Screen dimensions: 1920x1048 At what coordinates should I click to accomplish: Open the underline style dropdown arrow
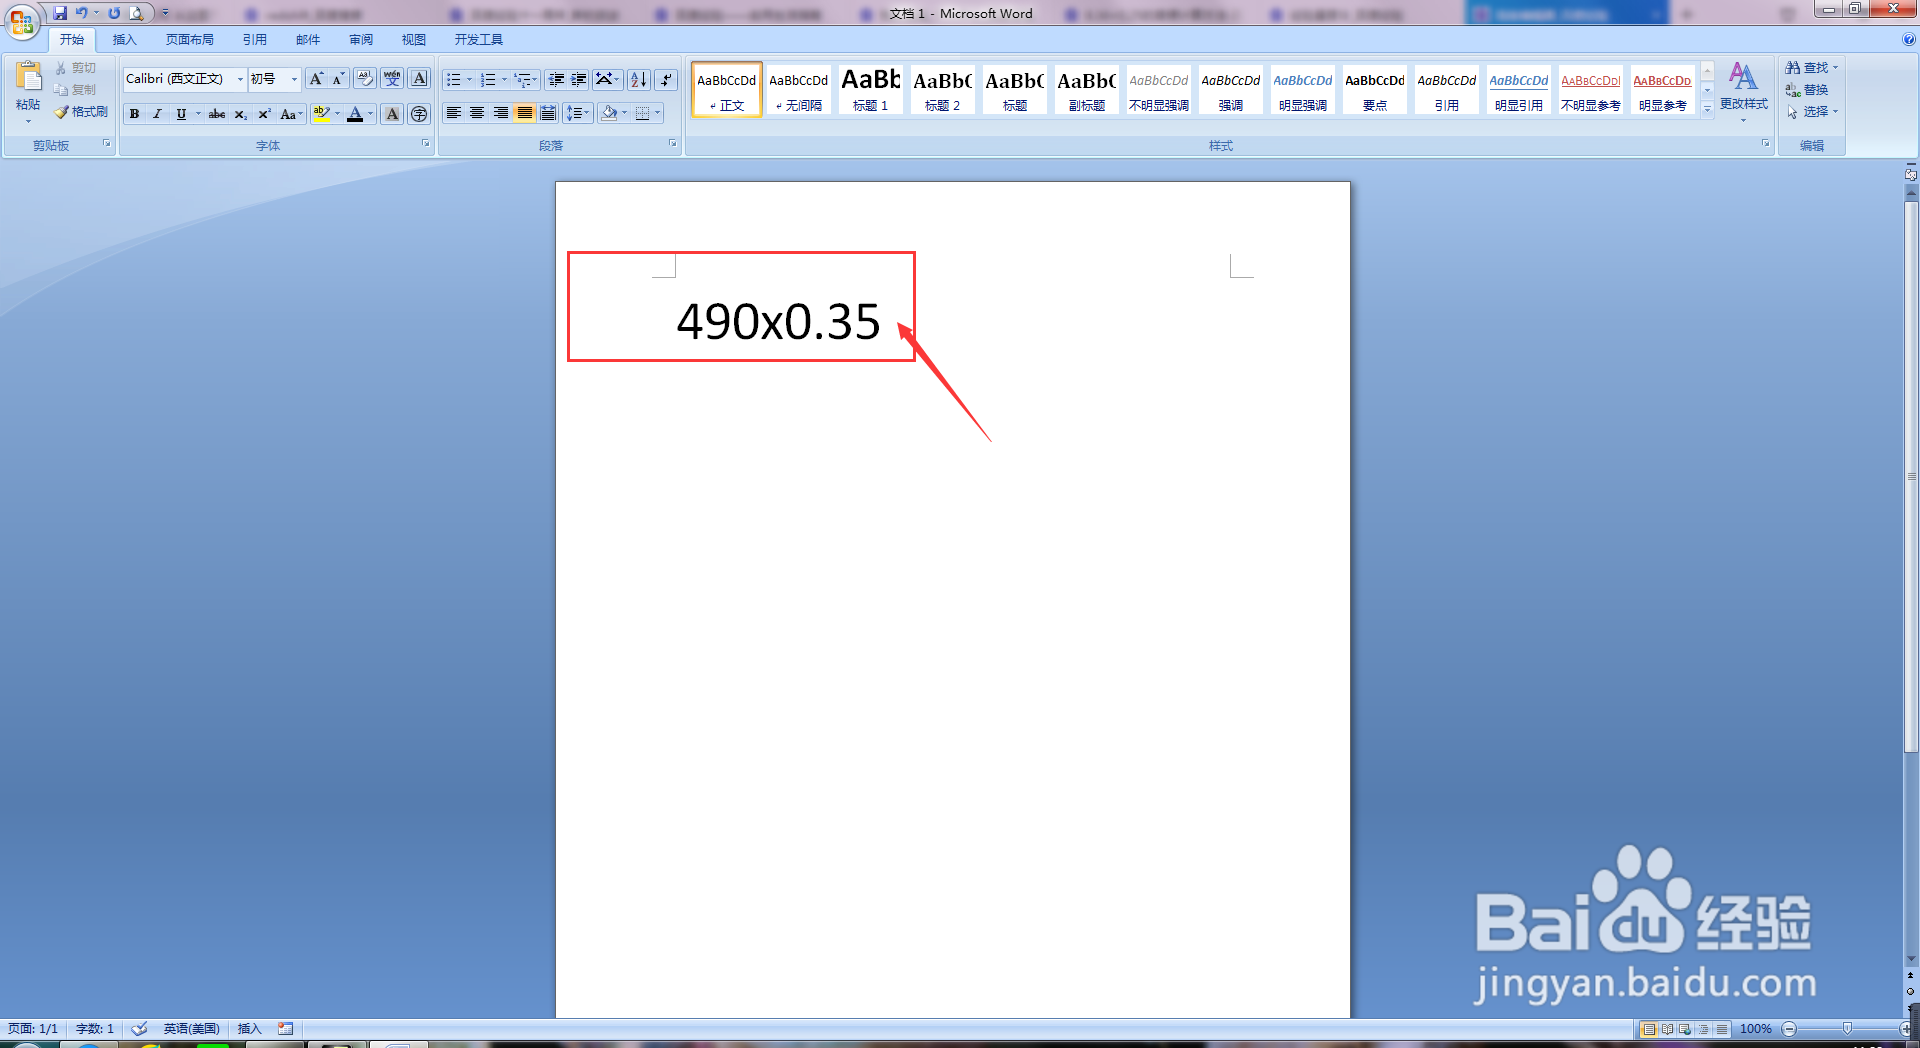click(x=198, y=114)
